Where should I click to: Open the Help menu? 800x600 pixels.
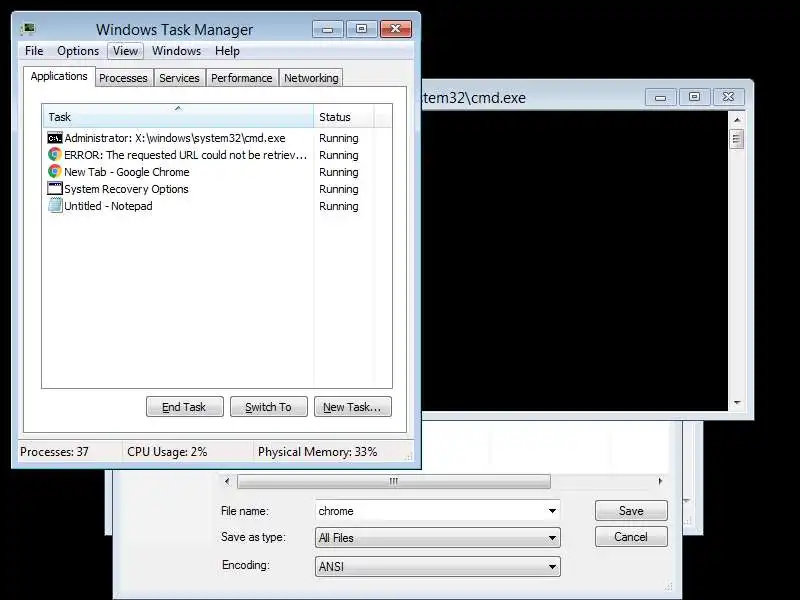pyautogui.click(x=227, y=51)
